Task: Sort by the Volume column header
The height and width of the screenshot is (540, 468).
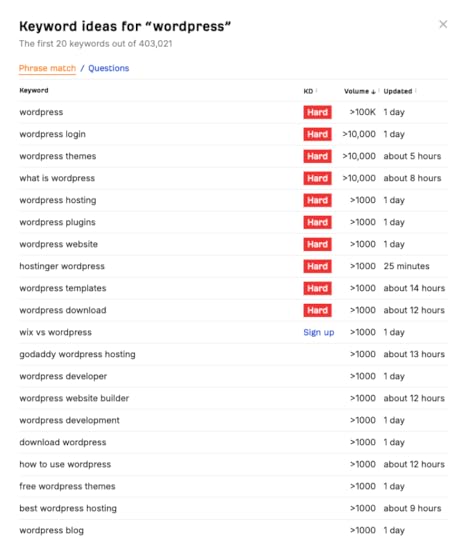Action: click(360, 91)
